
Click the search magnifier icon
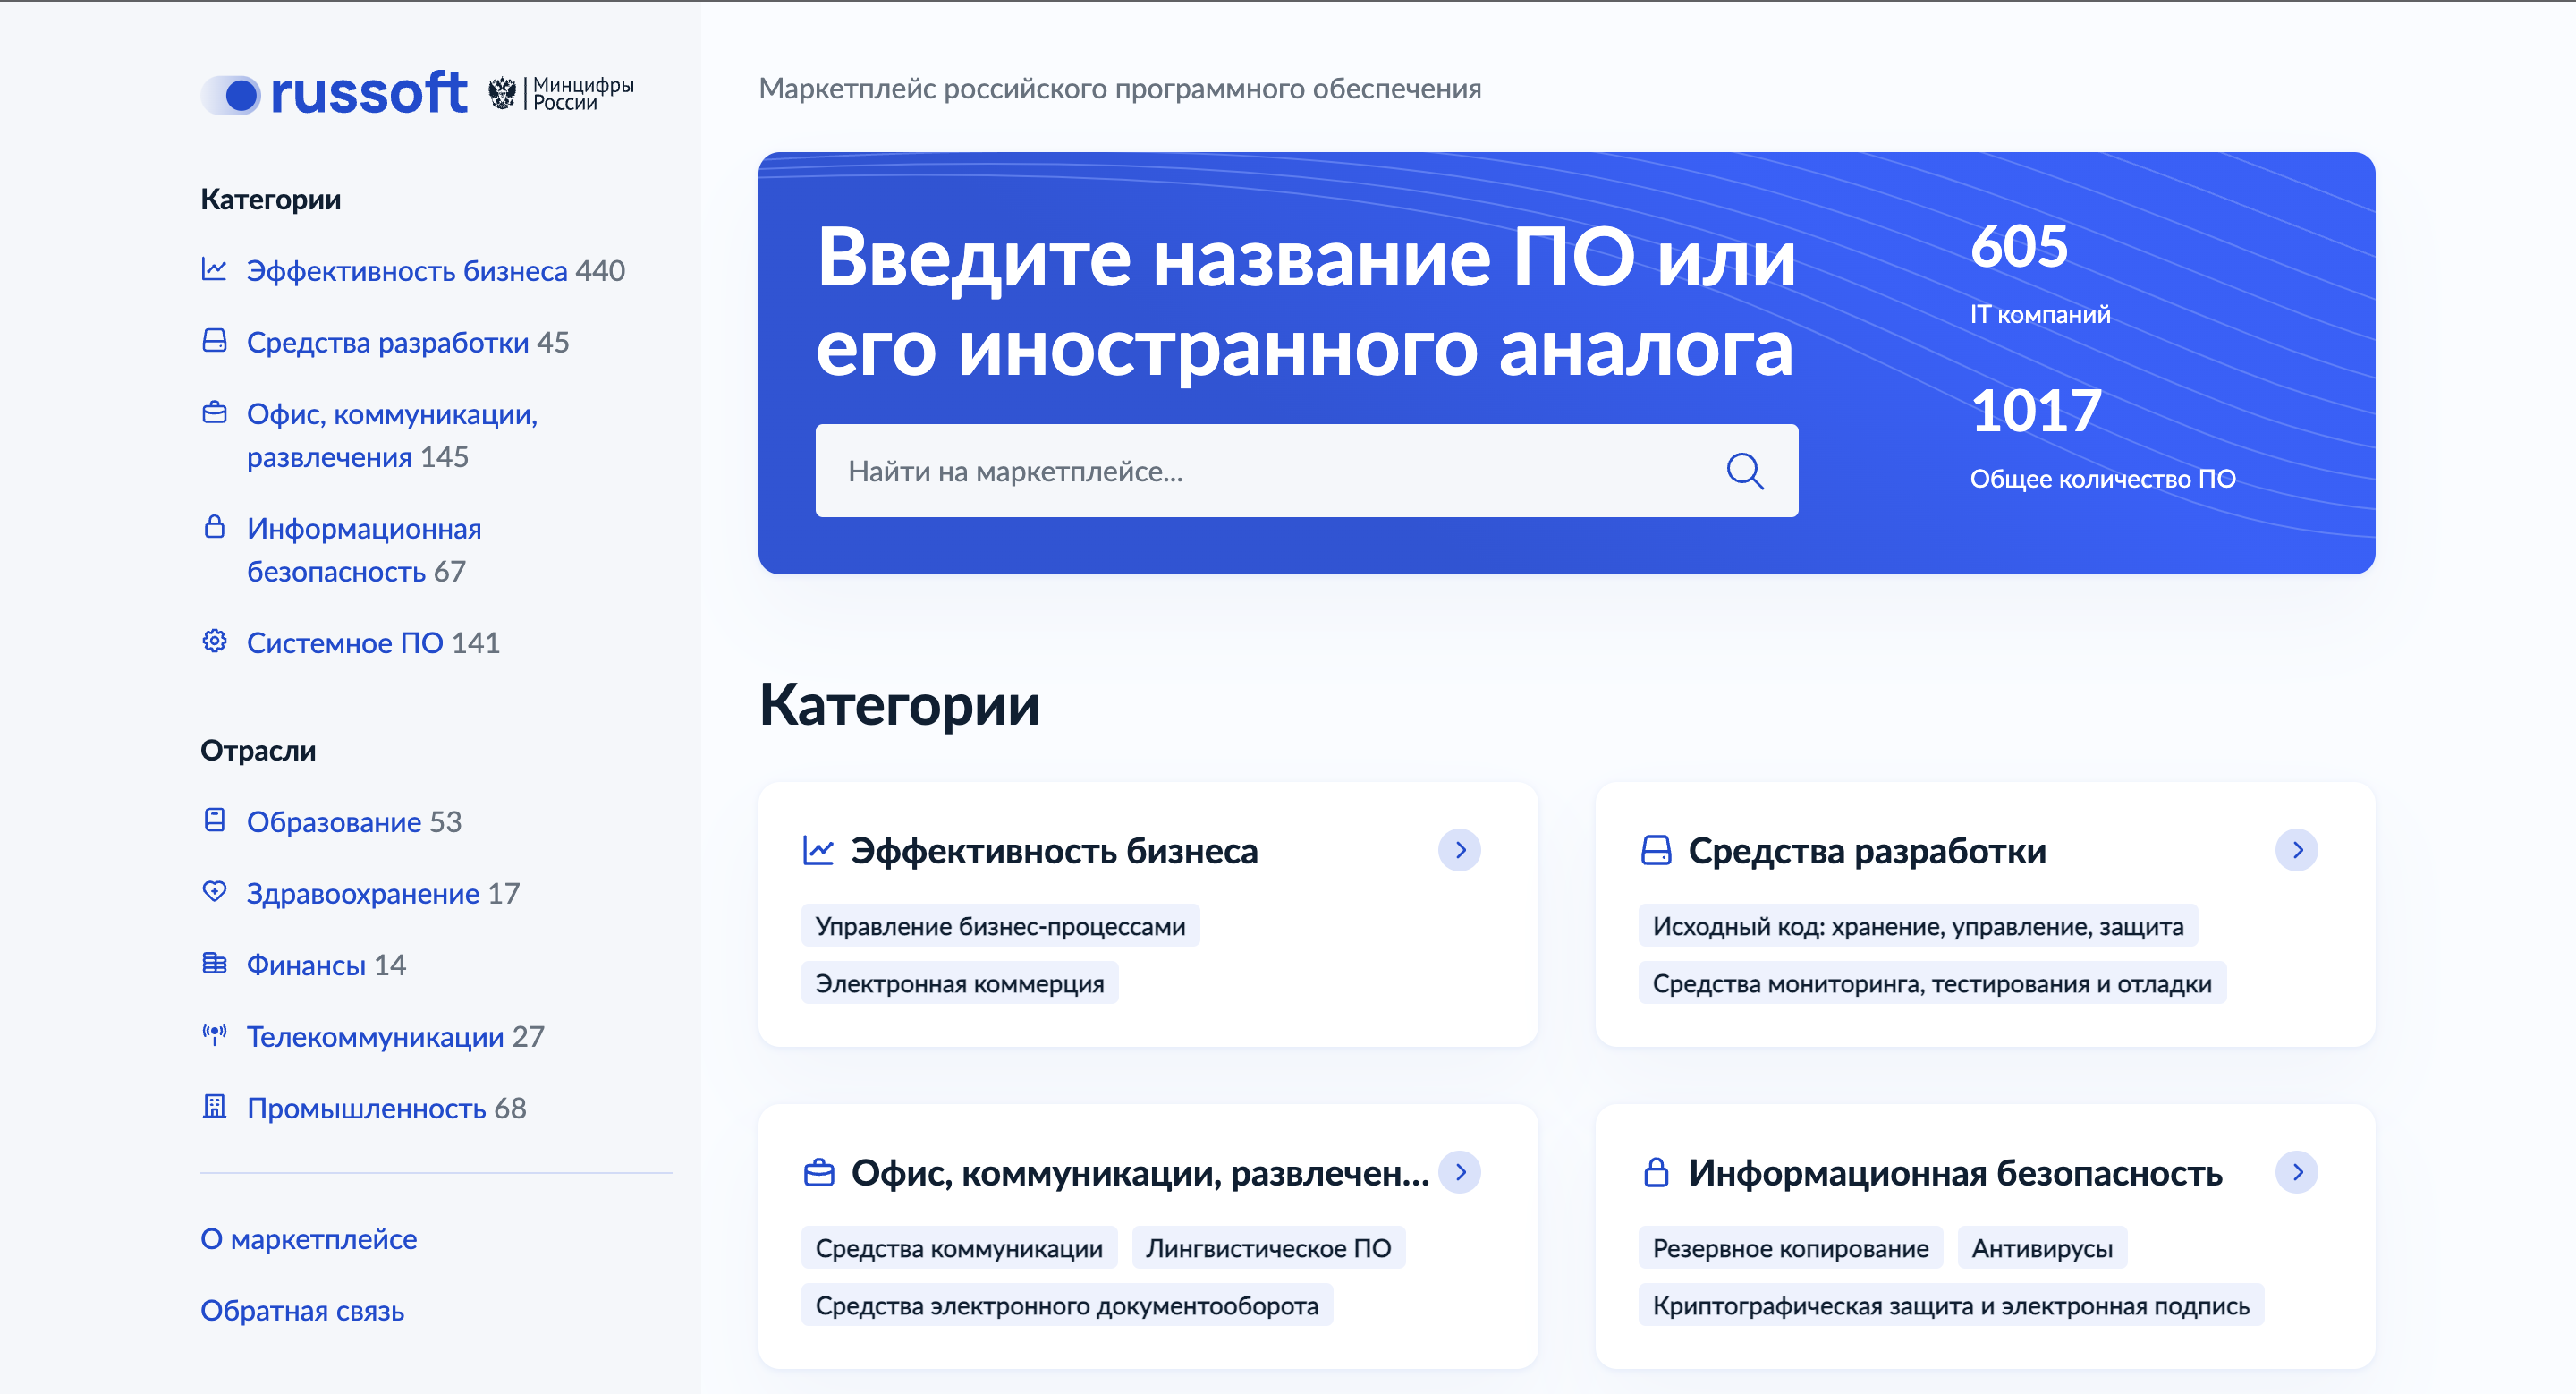coord(1744,471)
